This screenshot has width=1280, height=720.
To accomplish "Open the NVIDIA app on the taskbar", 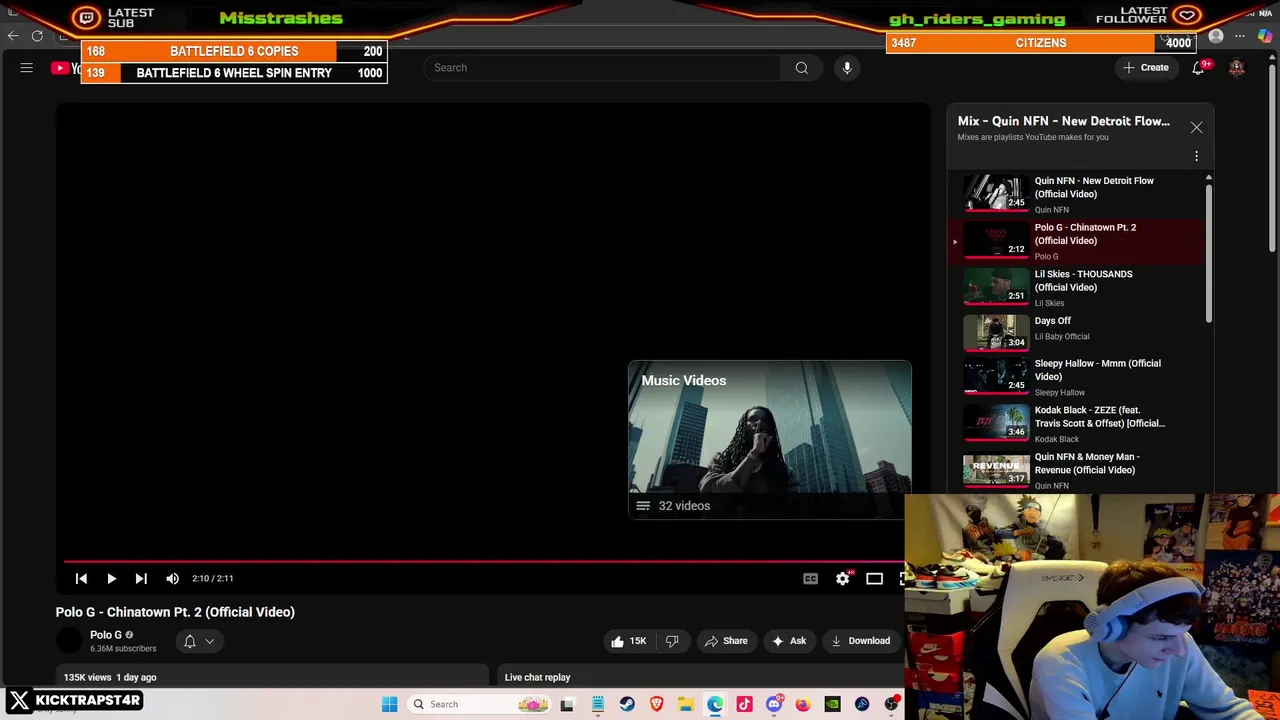I will [x=832, y=704].
